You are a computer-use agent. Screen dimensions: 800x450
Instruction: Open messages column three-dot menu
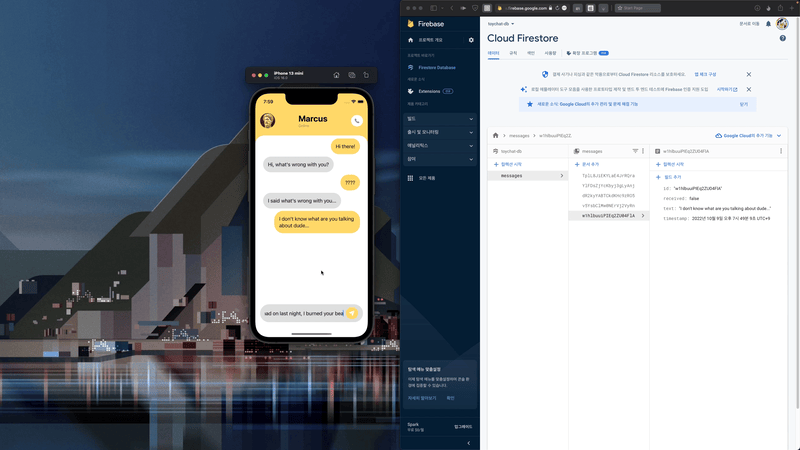[x=643, y=151]
